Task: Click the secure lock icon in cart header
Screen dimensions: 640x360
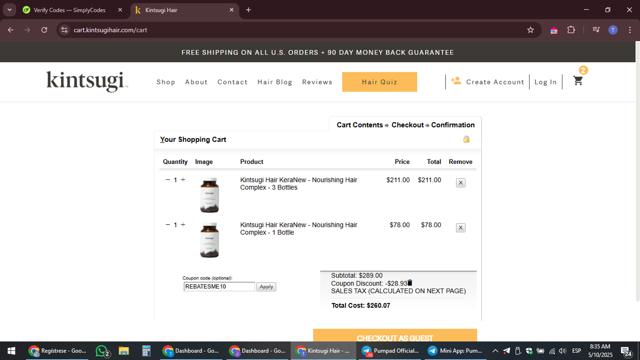Action: pos(466,140)
